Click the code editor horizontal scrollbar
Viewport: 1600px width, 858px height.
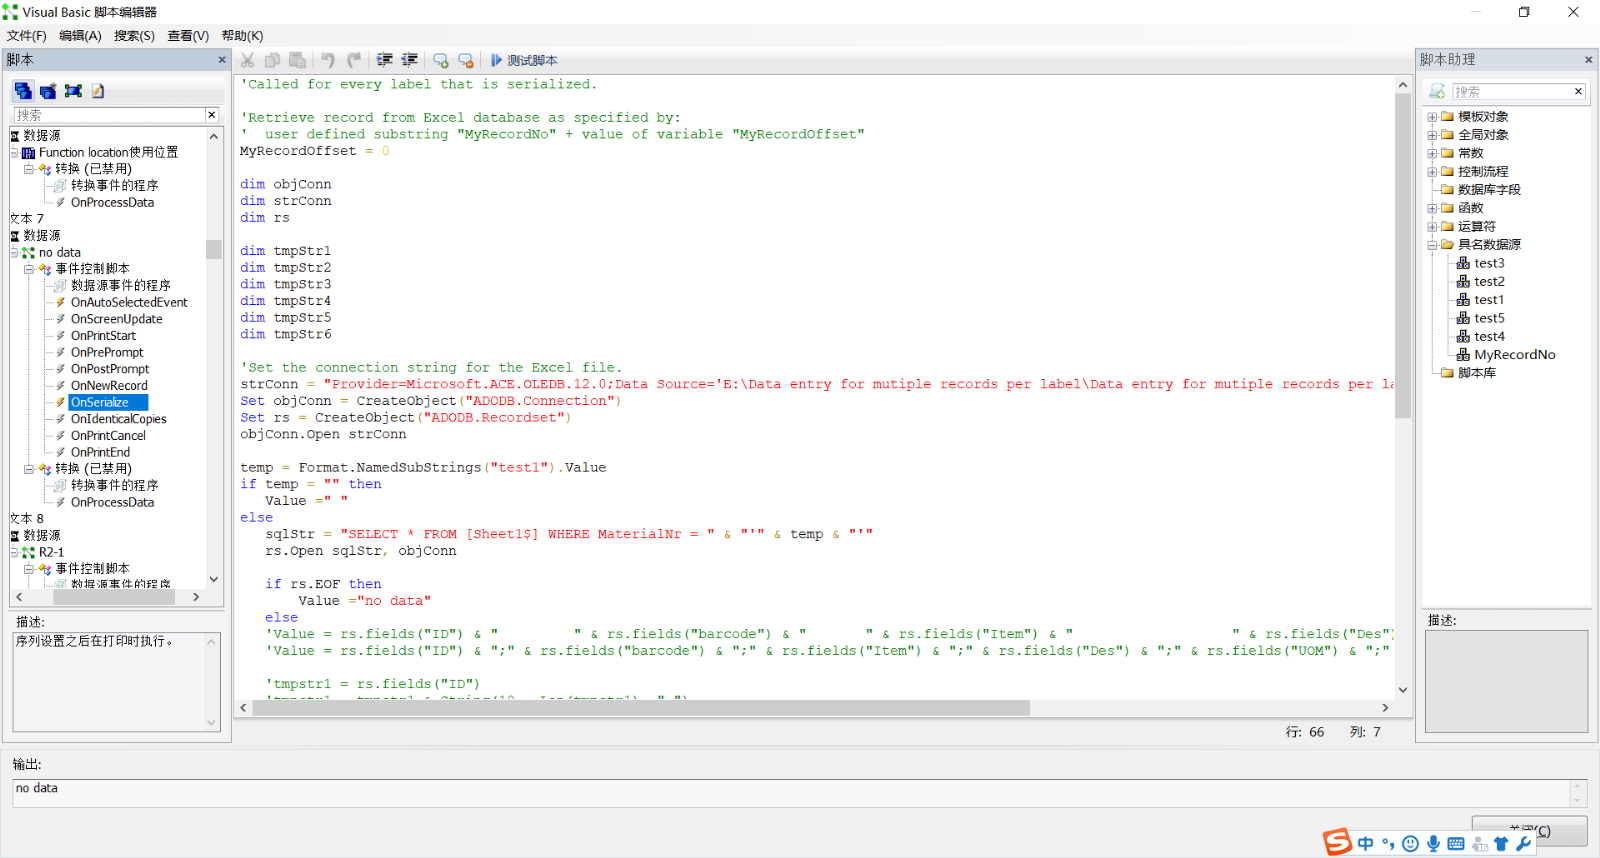click(640, 708)
